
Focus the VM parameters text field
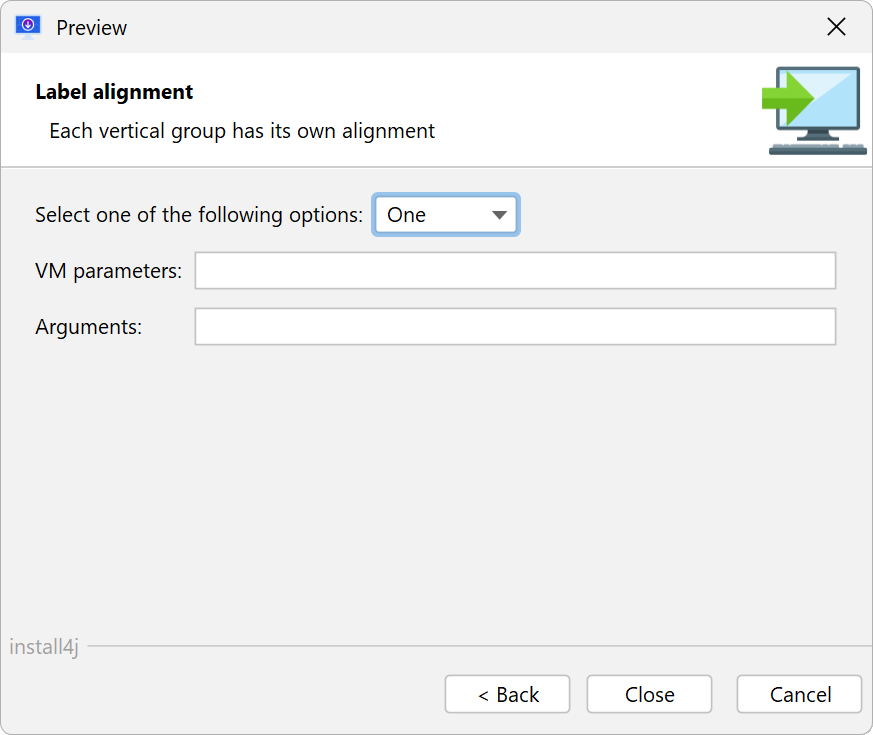click(x=515, y=271)
